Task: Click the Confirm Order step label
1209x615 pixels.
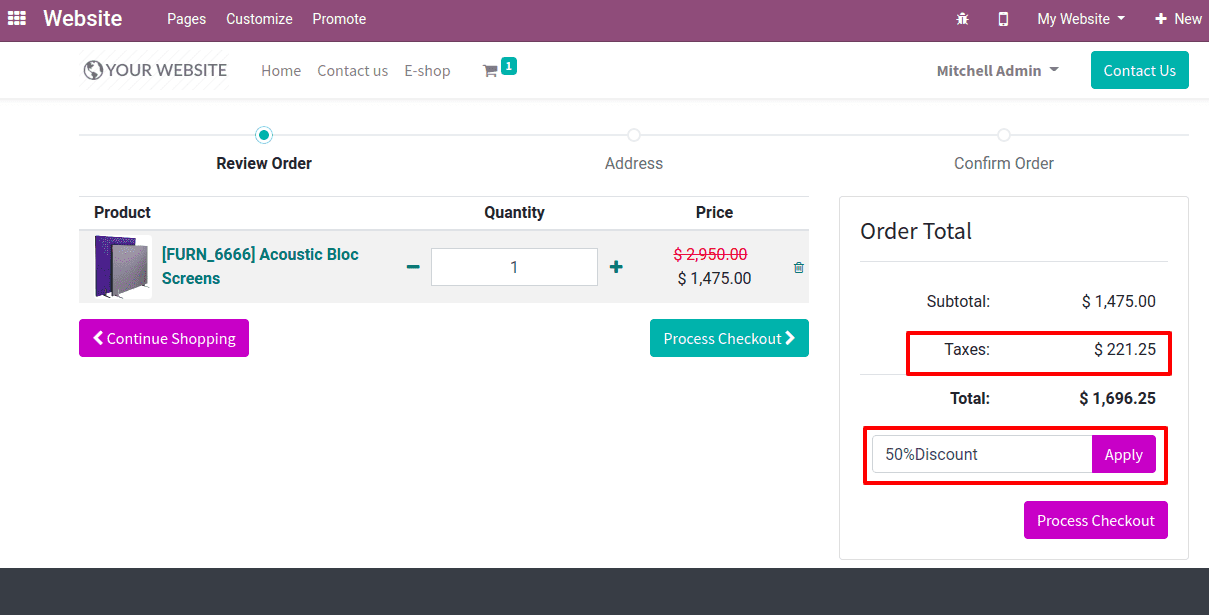Action: (1004, 163)
